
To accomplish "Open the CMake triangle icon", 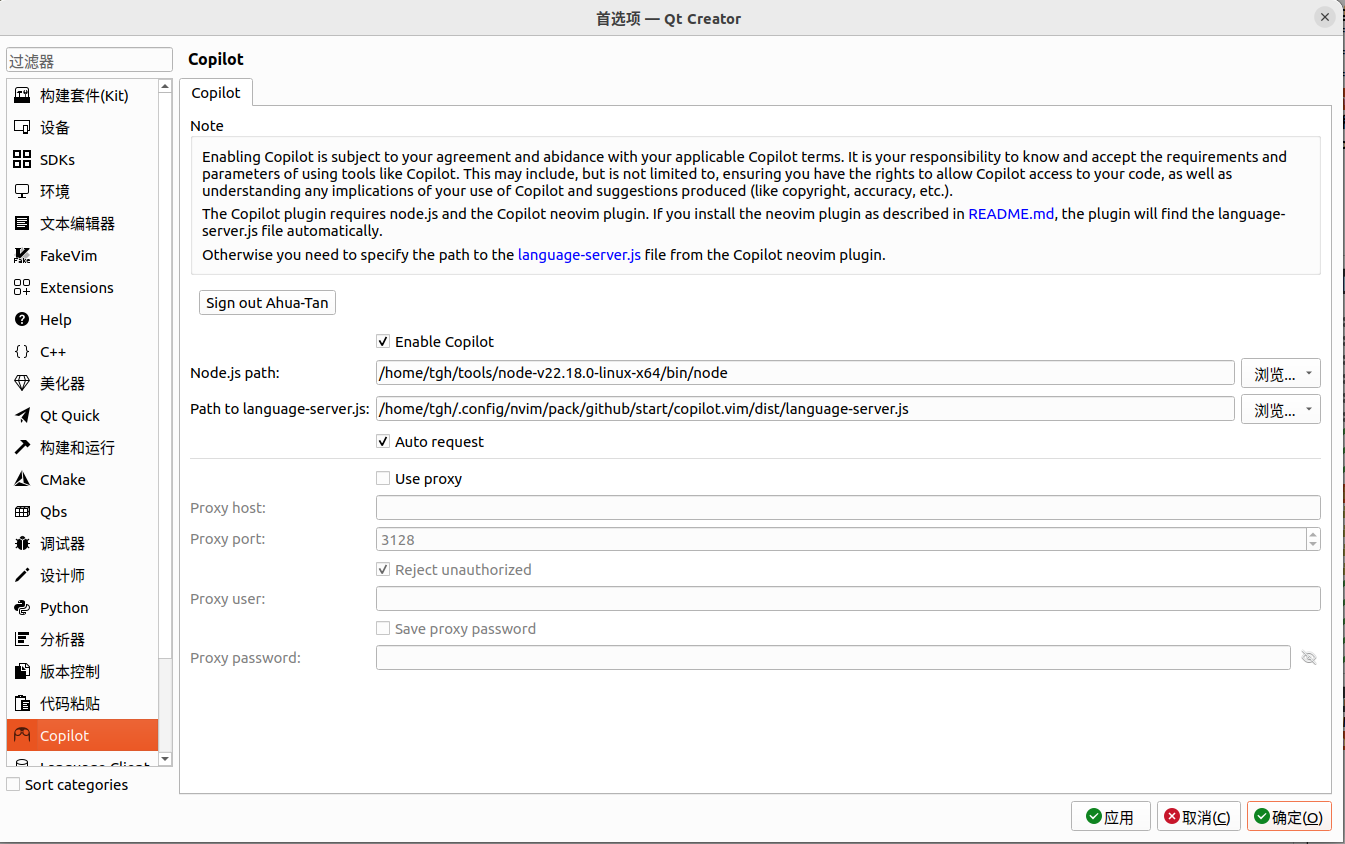I will (x=22, y=480).
